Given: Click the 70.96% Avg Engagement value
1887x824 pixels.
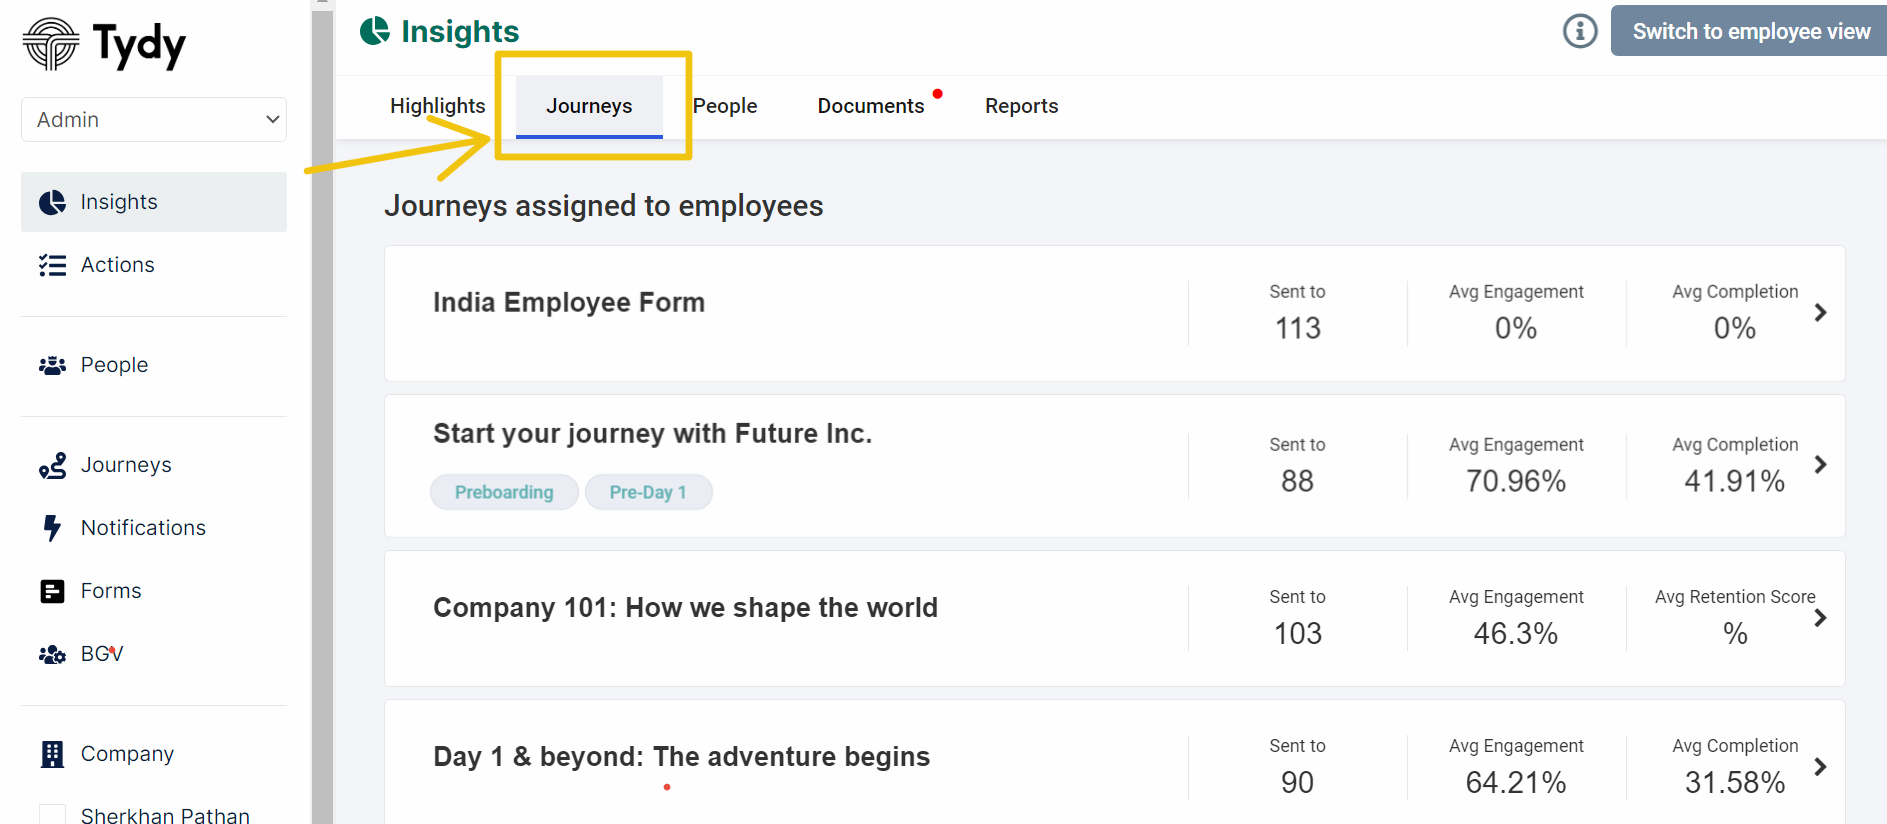Looking at the screenshot, I should point(1515,481).
